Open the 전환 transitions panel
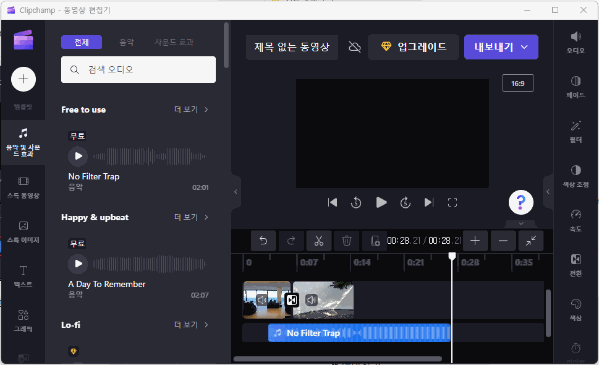 coord(576,265)
